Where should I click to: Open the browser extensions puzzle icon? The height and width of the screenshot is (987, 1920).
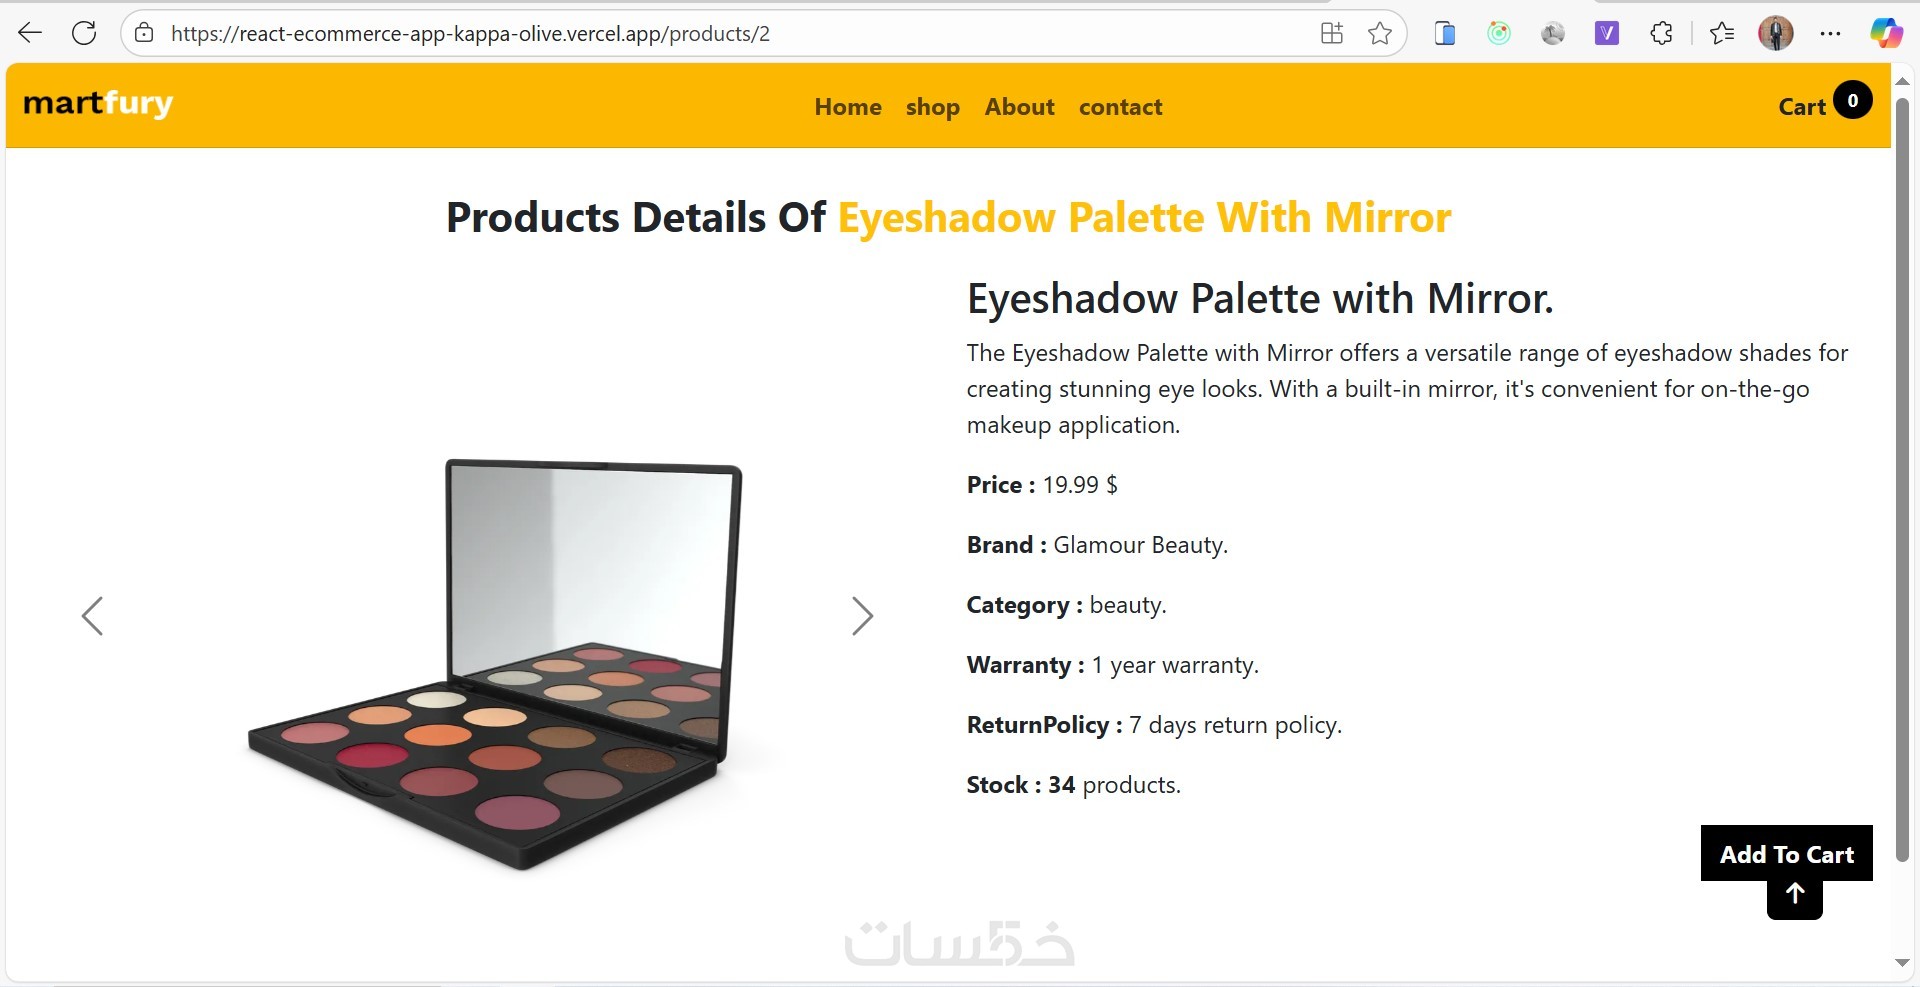pos(1661,33)
